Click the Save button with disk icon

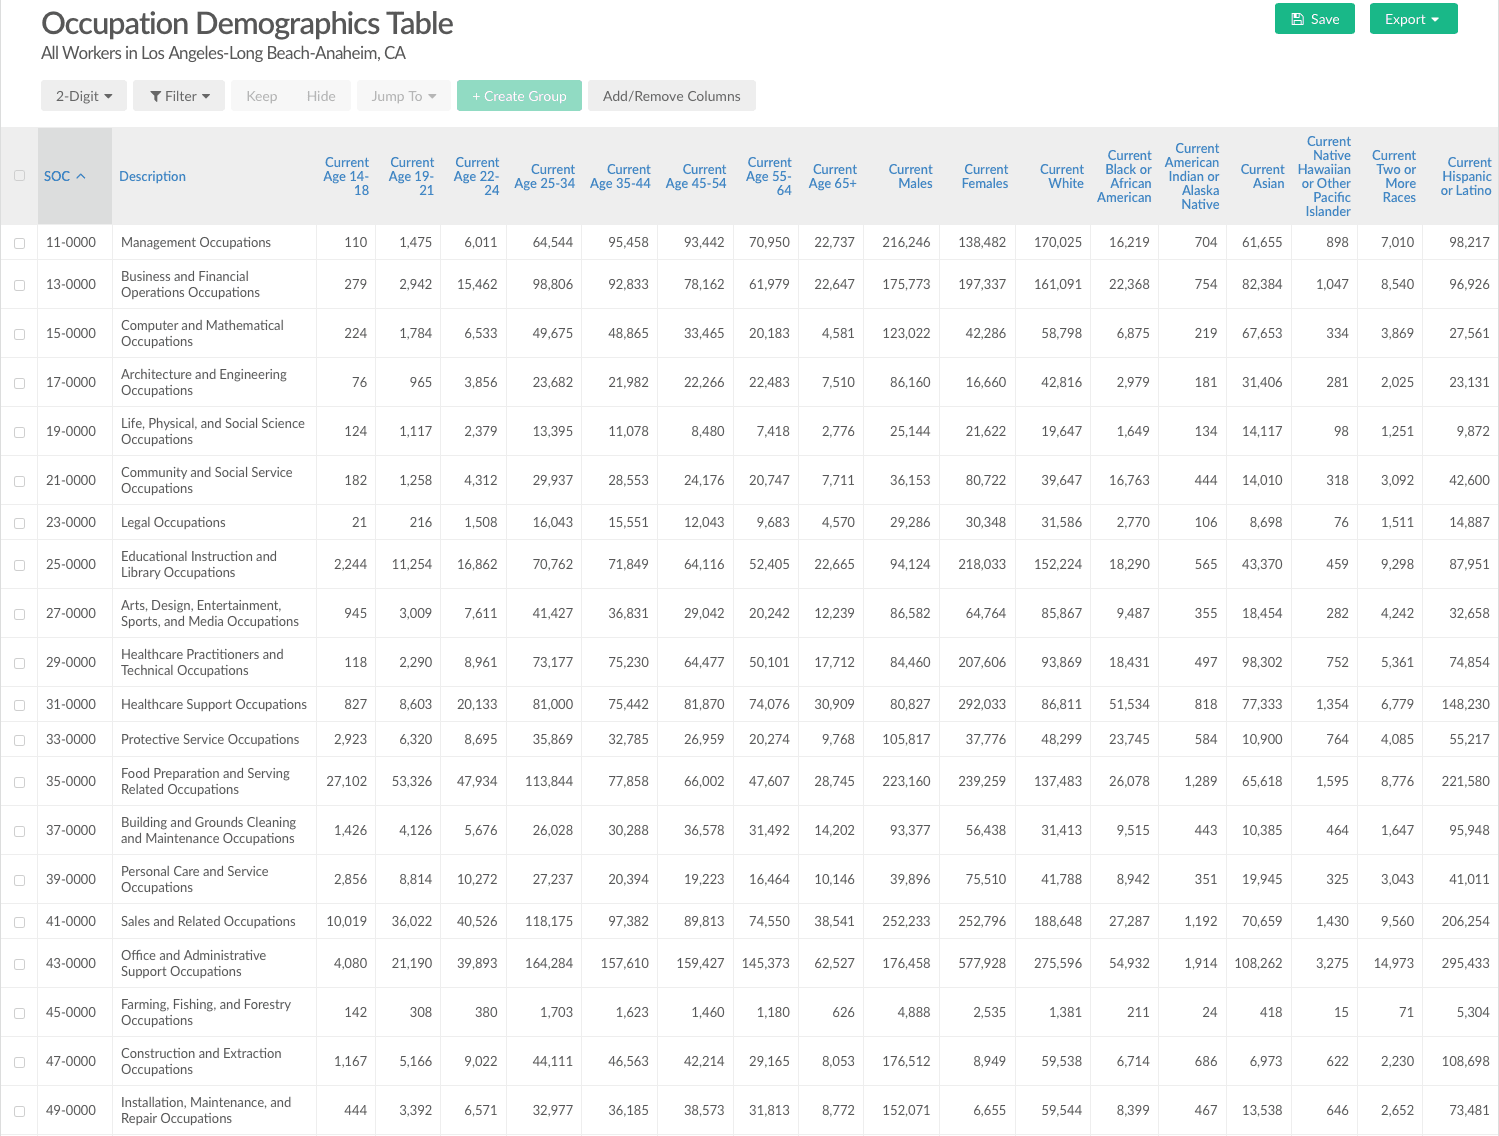tap(1314, 19)
